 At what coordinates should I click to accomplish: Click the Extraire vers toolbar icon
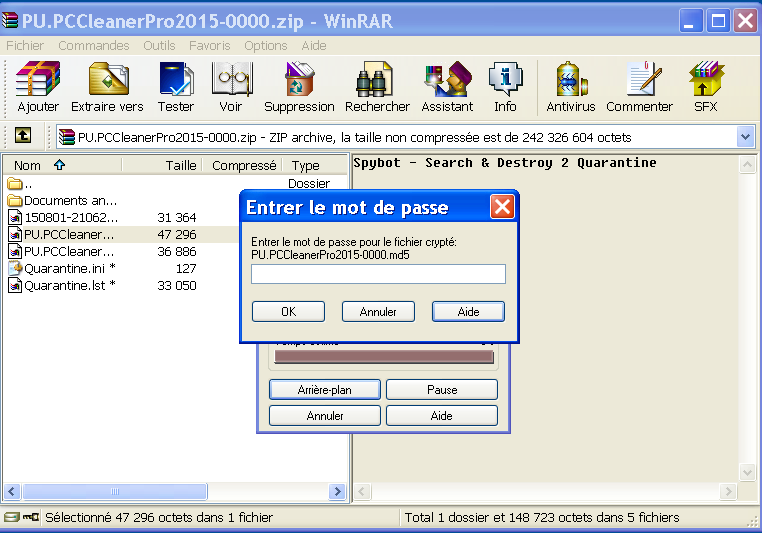tap(108, 79)
